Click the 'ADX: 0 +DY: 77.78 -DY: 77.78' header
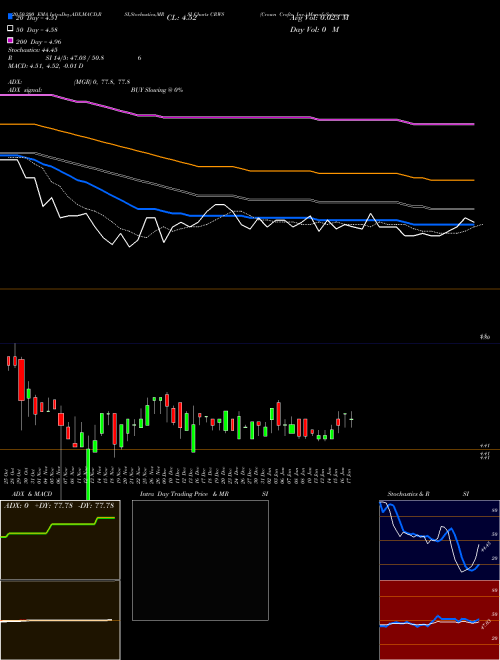This screenshot has height=660, width=500. 59,506
